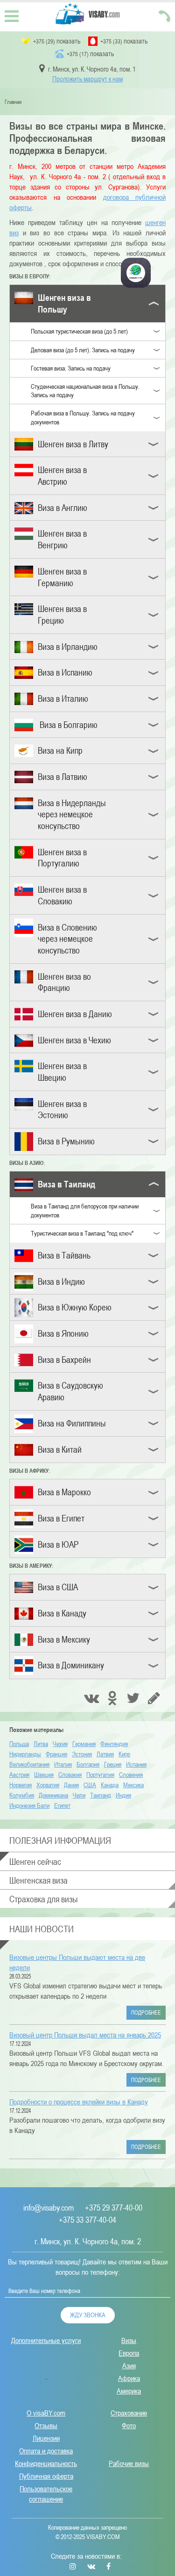Share via VK icon below visa list
This screenshot has height=2576, width=175.
pos(92,1699)
